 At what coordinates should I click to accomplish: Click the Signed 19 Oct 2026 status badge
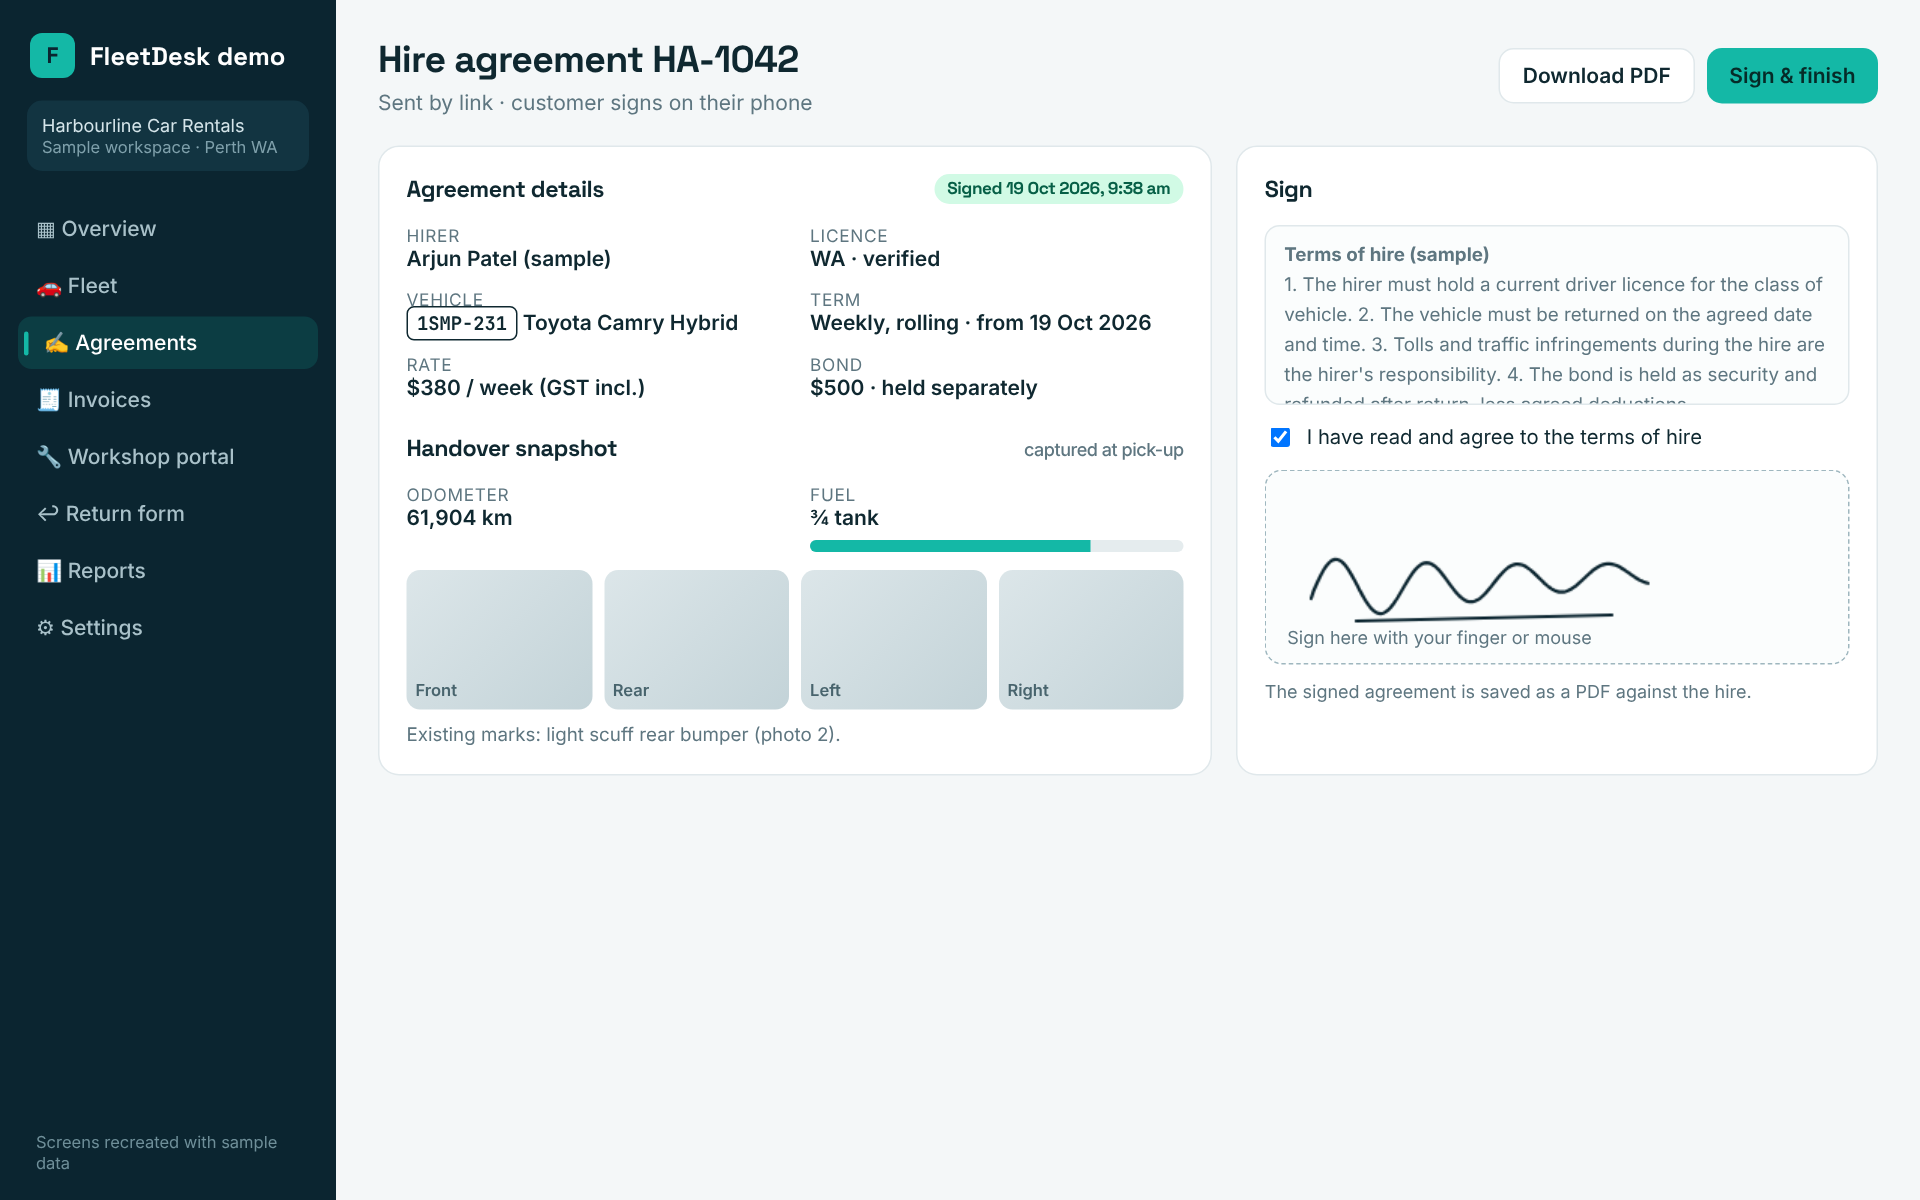1059,189
